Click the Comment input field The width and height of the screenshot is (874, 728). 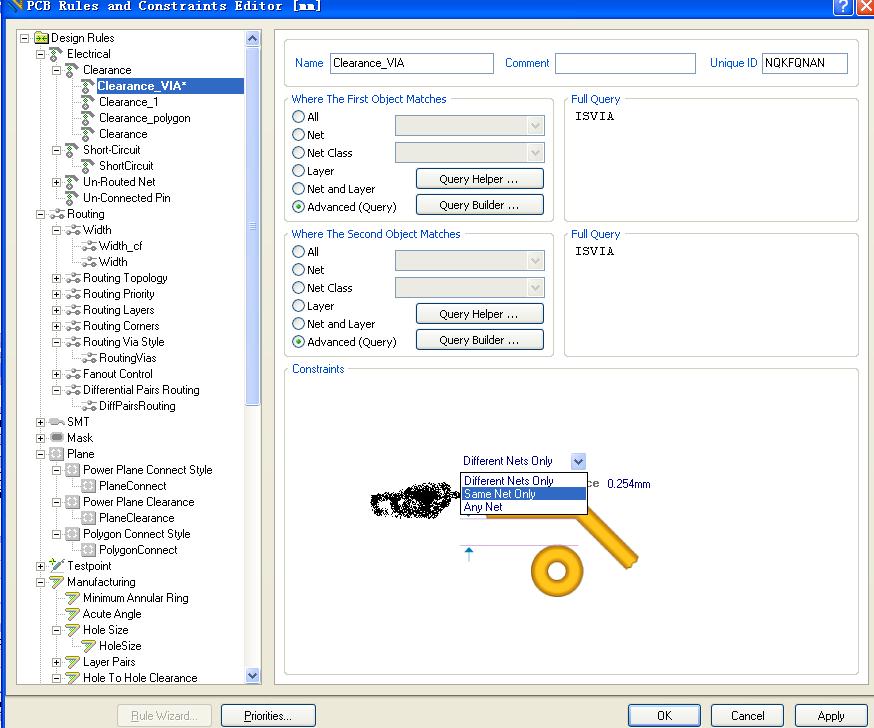pyautogui.click(x=625, y=63)
